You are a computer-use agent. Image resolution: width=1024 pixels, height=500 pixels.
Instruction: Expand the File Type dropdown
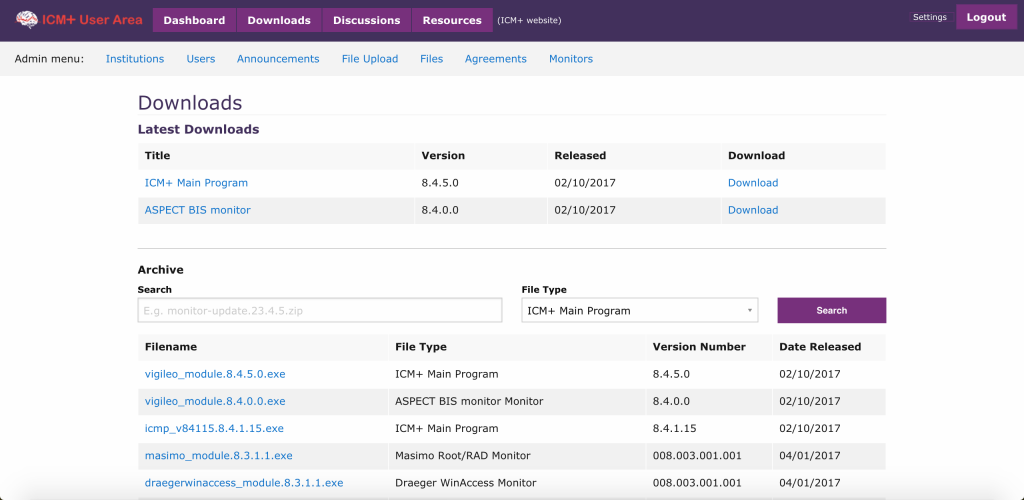coord(640,311)
